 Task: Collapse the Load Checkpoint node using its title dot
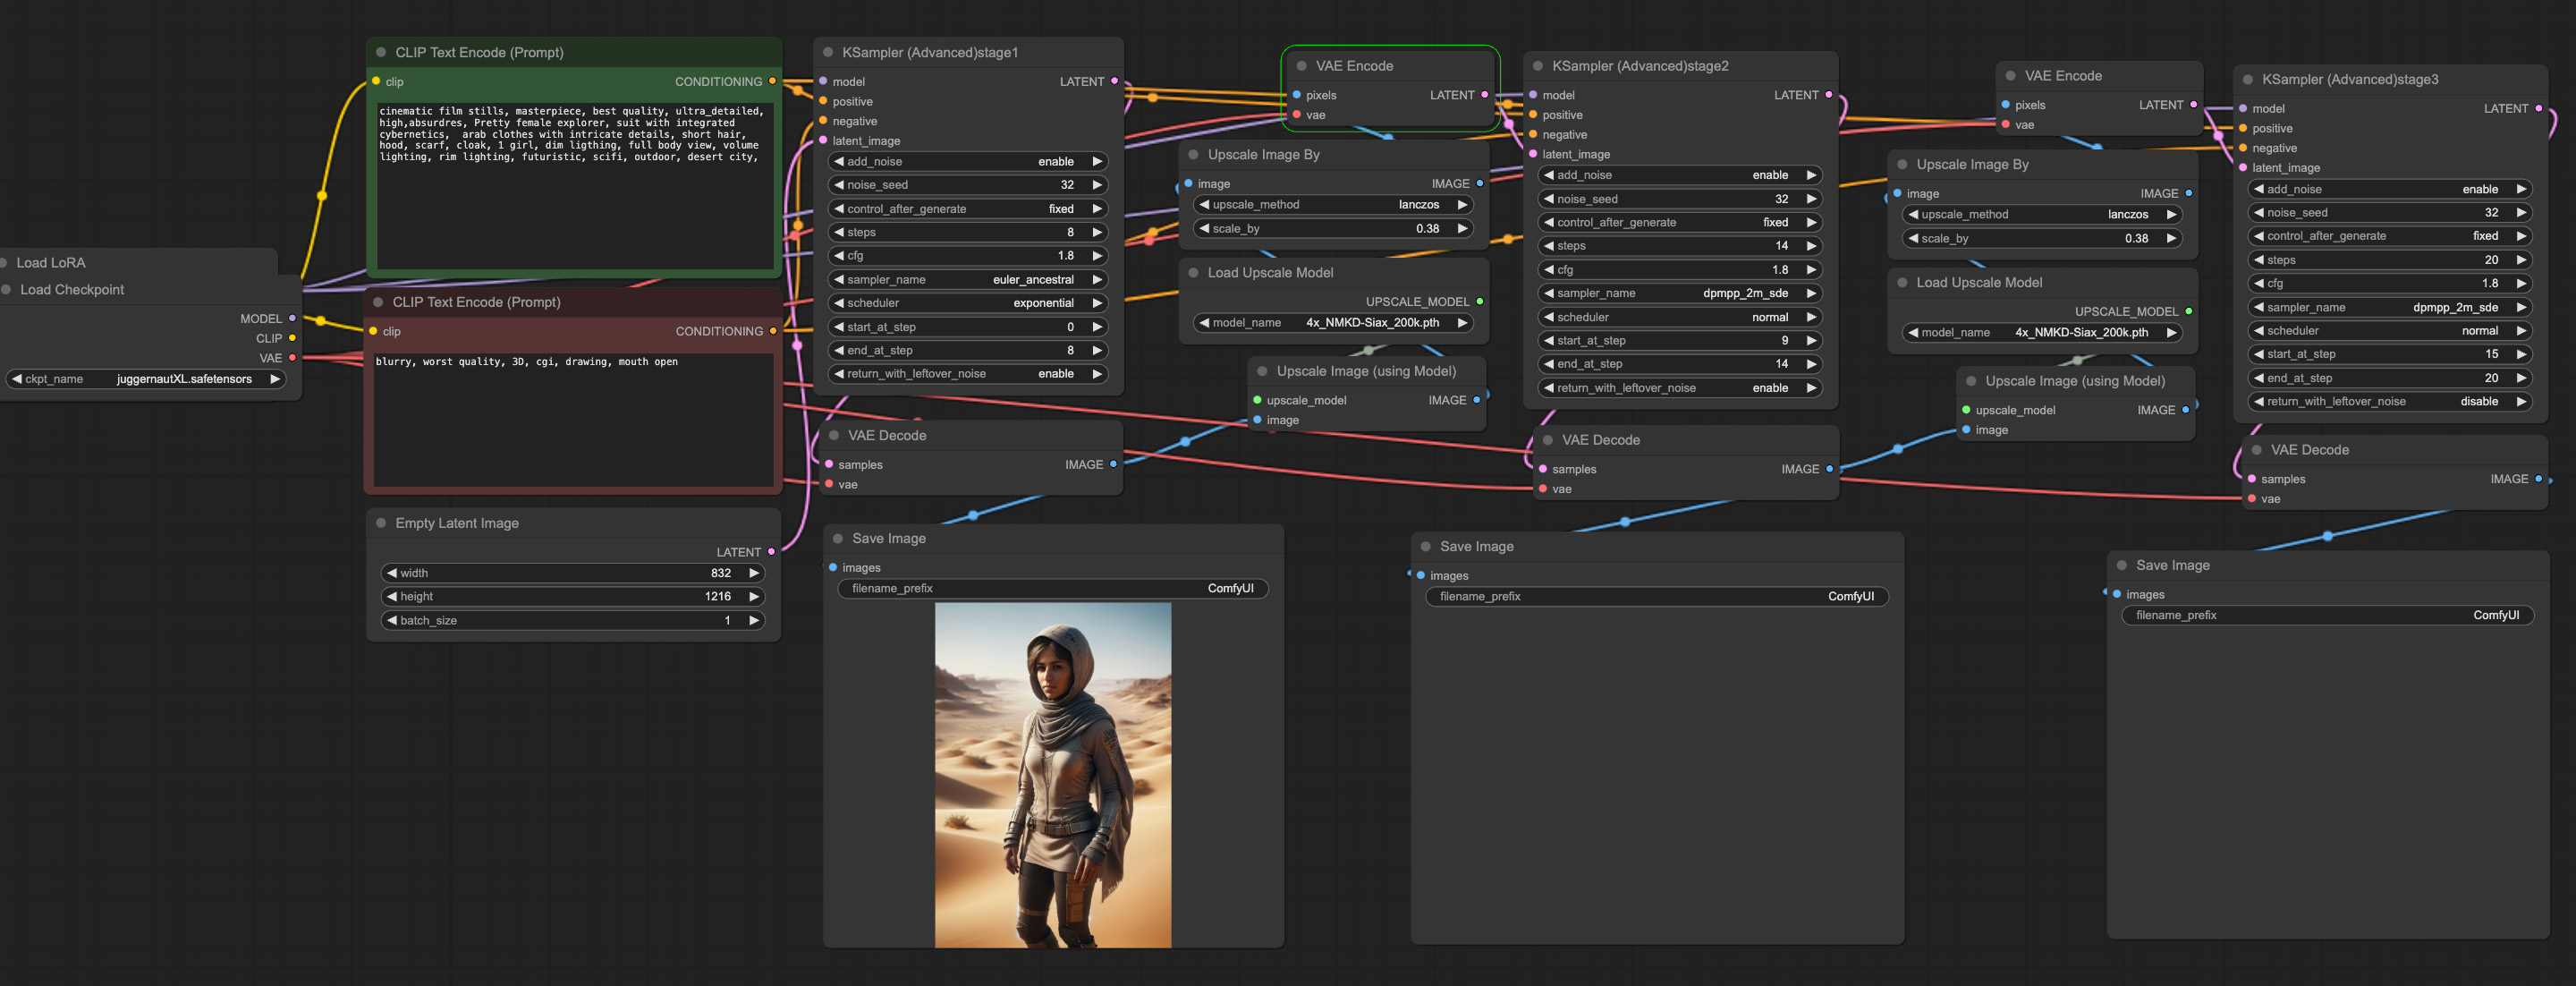(x=6, y=290)
